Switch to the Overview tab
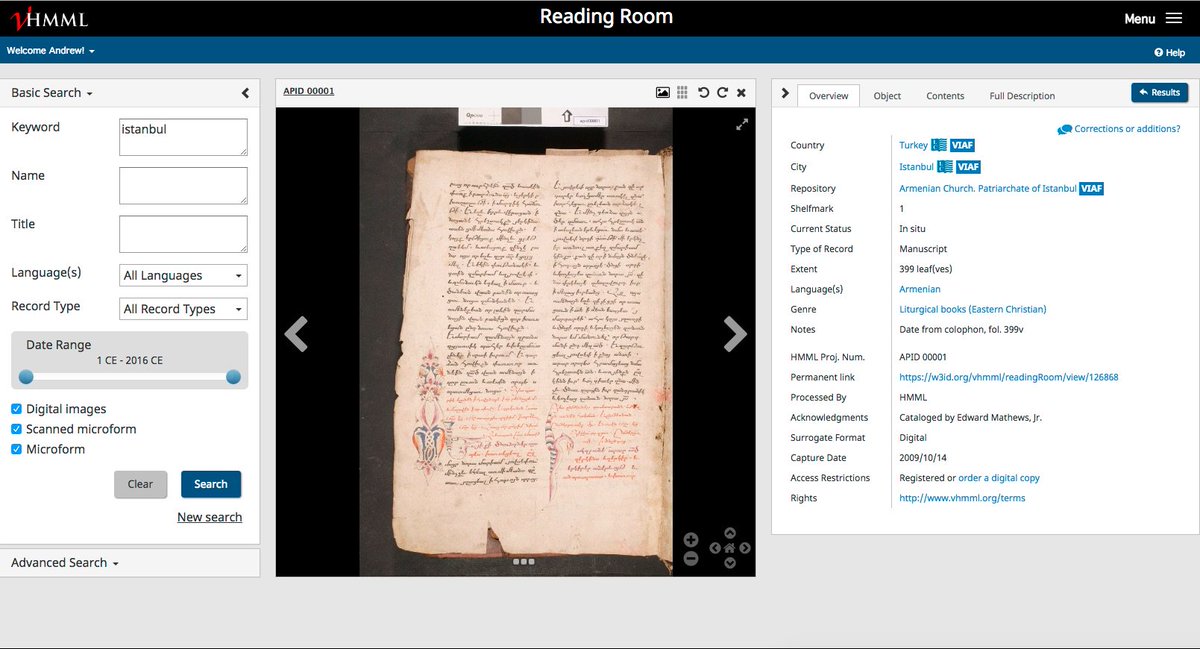The width and height of the screenshot is (1200, 649). (x=828, y=95)
